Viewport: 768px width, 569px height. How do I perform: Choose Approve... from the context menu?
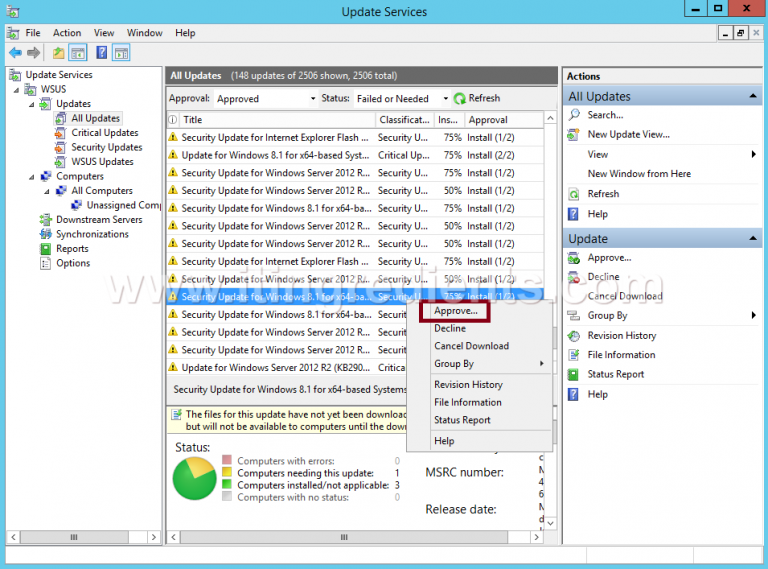(x=455, y=311)
